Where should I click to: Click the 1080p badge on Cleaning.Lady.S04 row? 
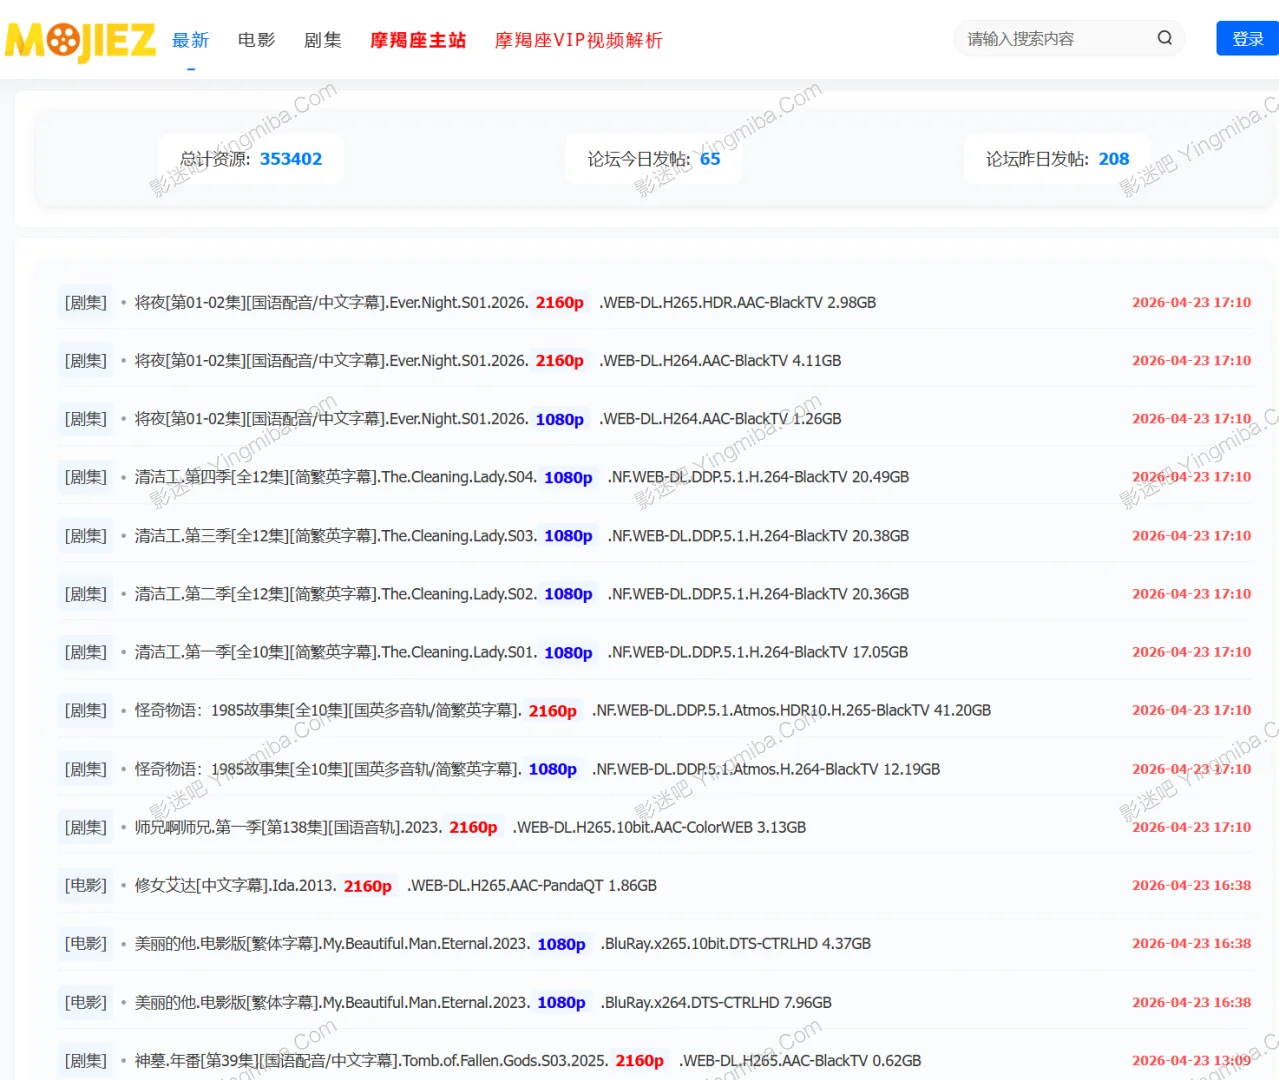point(567,478)
